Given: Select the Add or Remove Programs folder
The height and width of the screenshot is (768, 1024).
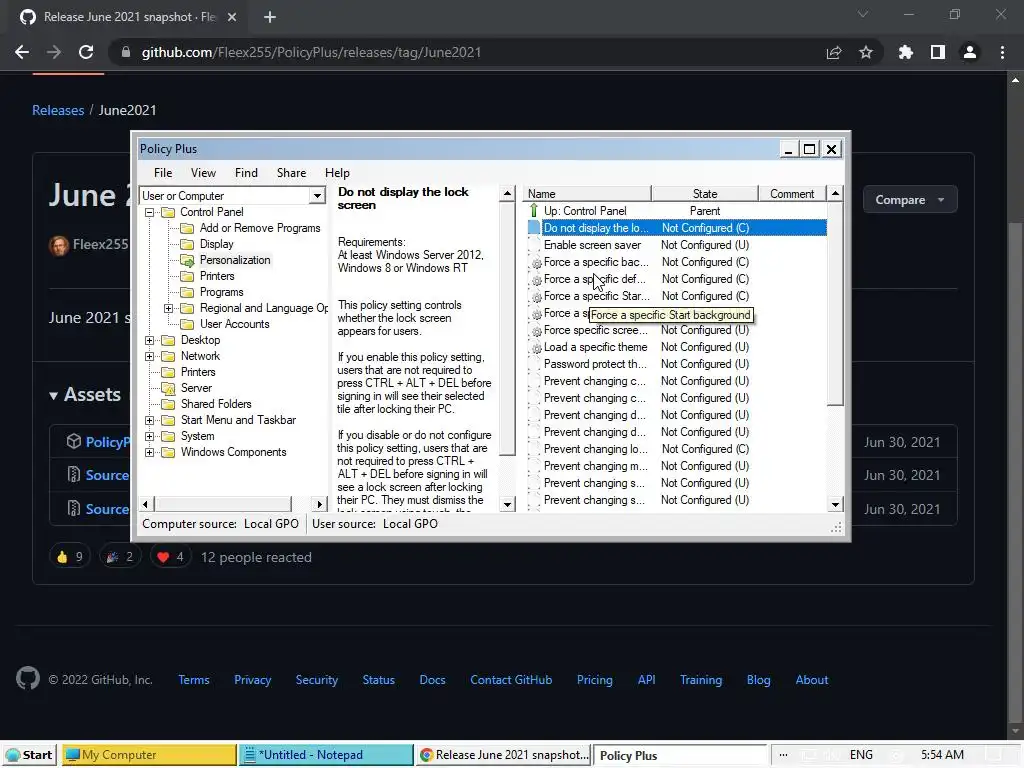Looking at the screenshot, I should click(260, 228).
